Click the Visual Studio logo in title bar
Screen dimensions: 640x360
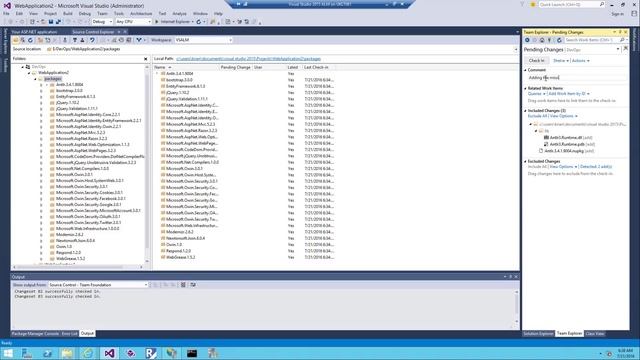click(7, 6)
